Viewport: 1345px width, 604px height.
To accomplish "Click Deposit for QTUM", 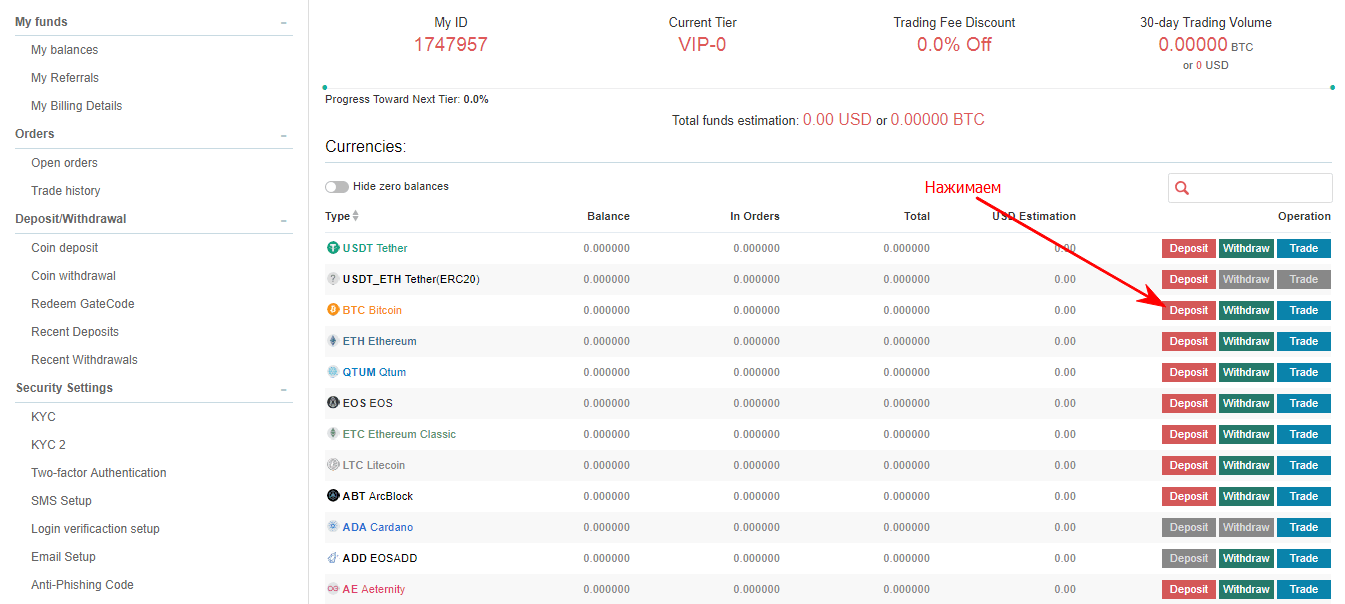I will coord(1189,372).
